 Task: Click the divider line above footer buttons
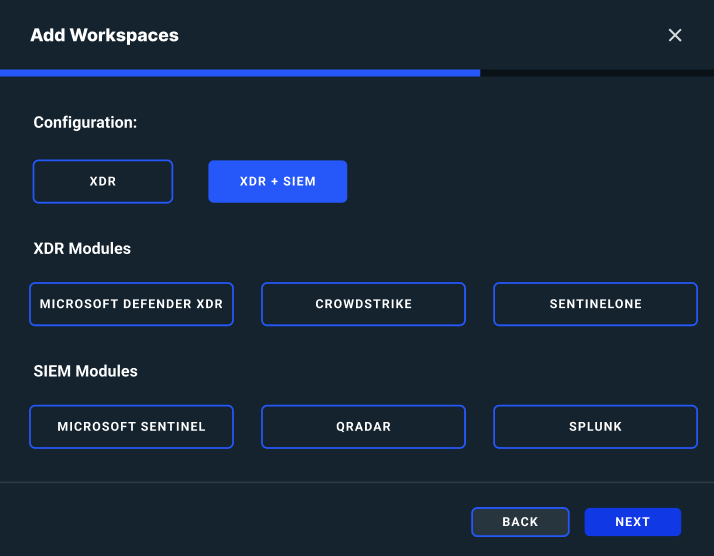(357, 482)
